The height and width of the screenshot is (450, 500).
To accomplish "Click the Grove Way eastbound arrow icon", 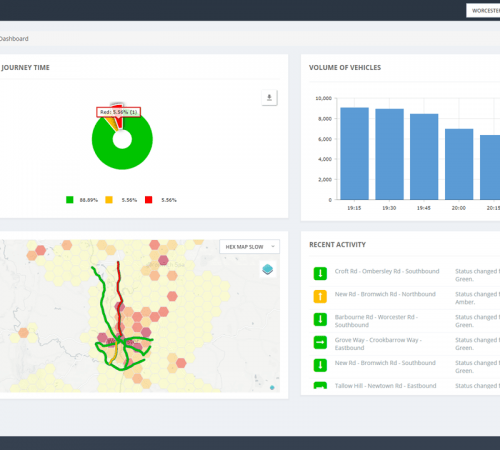I will 320,342.
